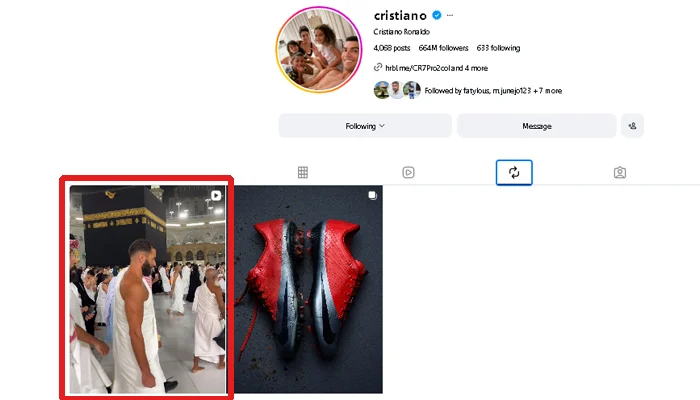Screen dimensions: 700x400
Task: Click the carousel icon on boots post
Action: tap(372, 195)
